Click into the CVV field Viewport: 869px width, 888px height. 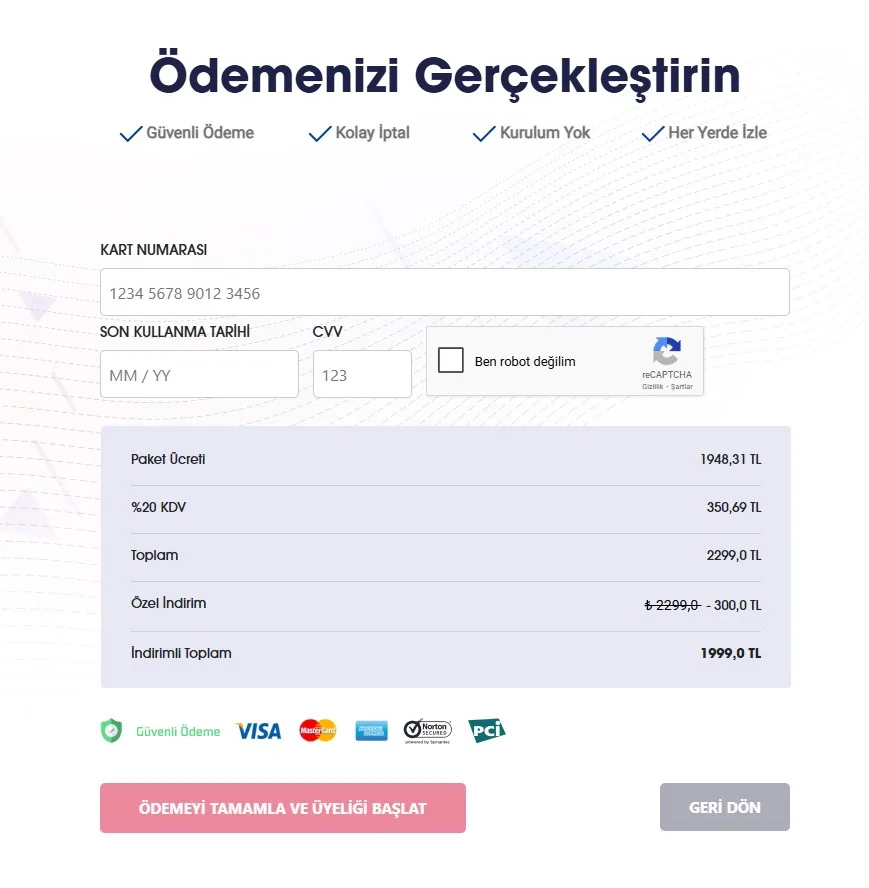pos(362,375)
